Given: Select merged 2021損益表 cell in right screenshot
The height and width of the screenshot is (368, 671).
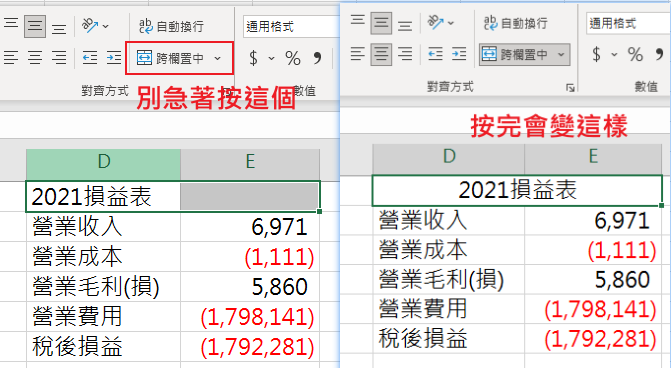Looking at the screenshot, I should (x=517, y=190).
